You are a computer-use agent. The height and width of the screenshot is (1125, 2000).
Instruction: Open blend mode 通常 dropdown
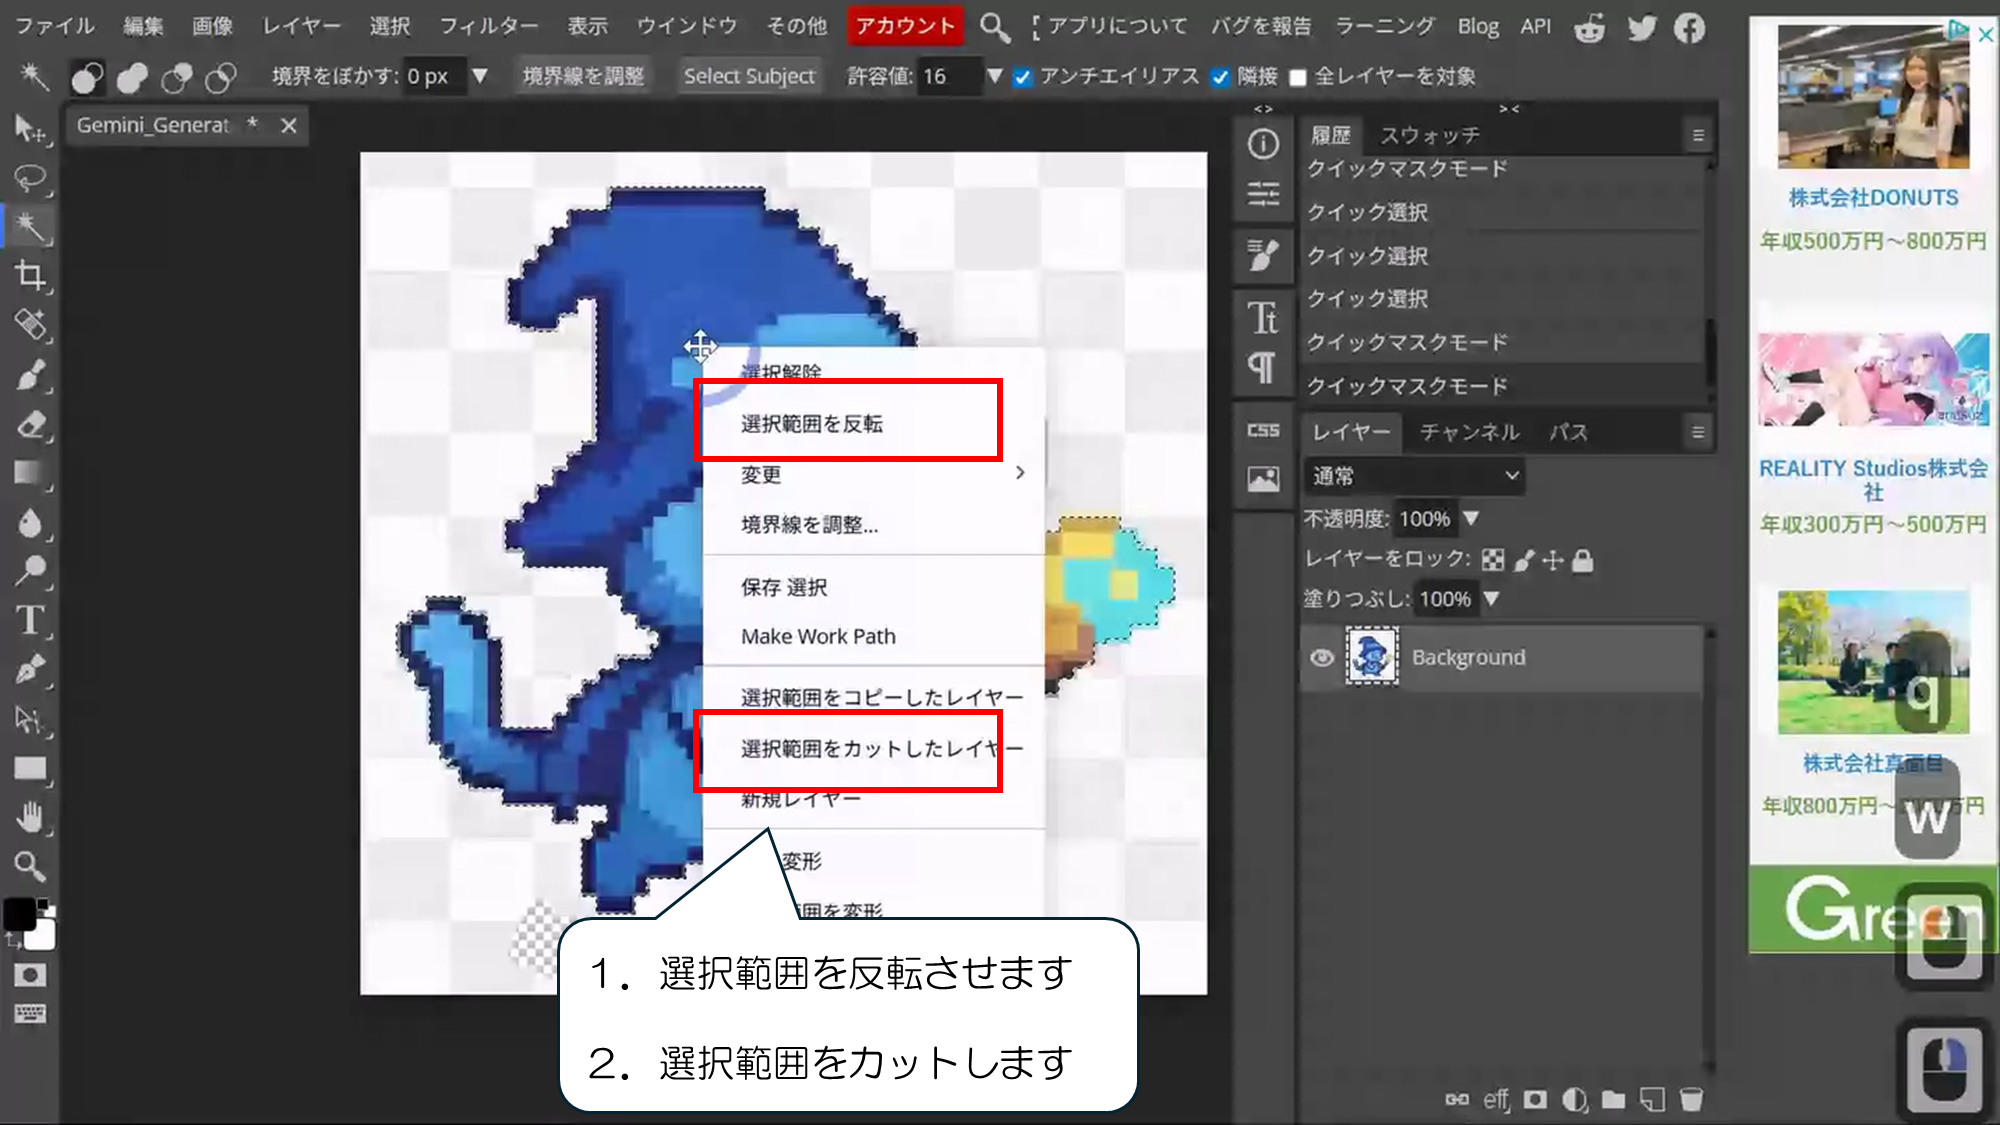point(1414,476)
